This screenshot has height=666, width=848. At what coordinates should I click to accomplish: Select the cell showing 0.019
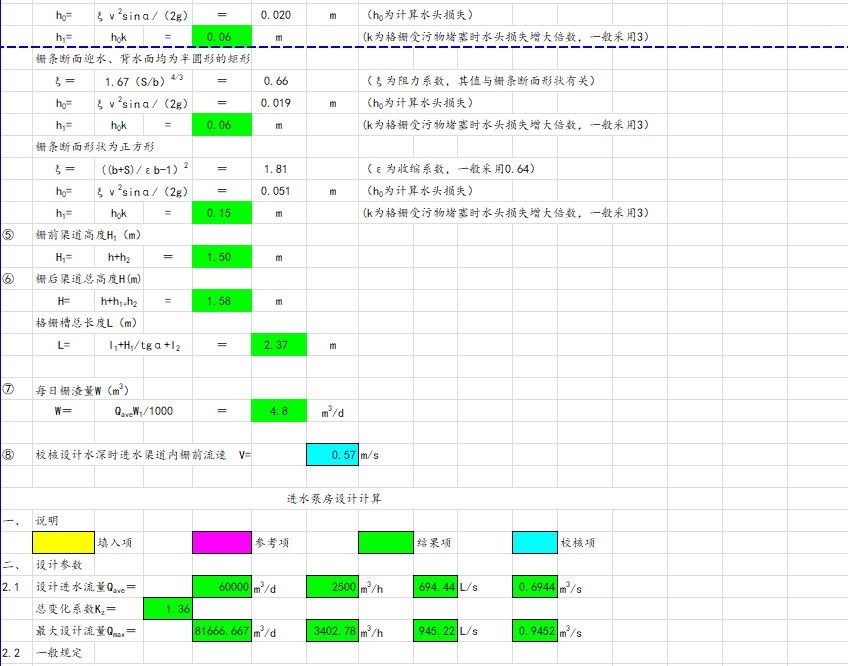pyautogui.click(x=279, y=103)
